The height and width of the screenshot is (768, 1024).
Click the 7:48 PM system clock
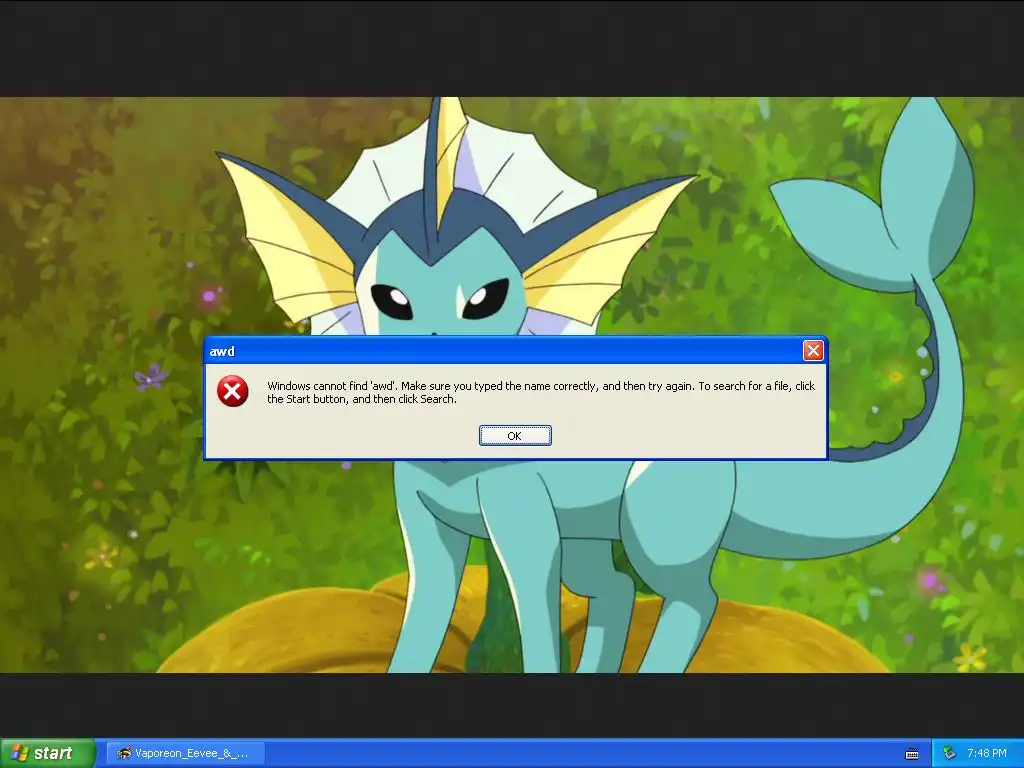click(x=987, y=753)
